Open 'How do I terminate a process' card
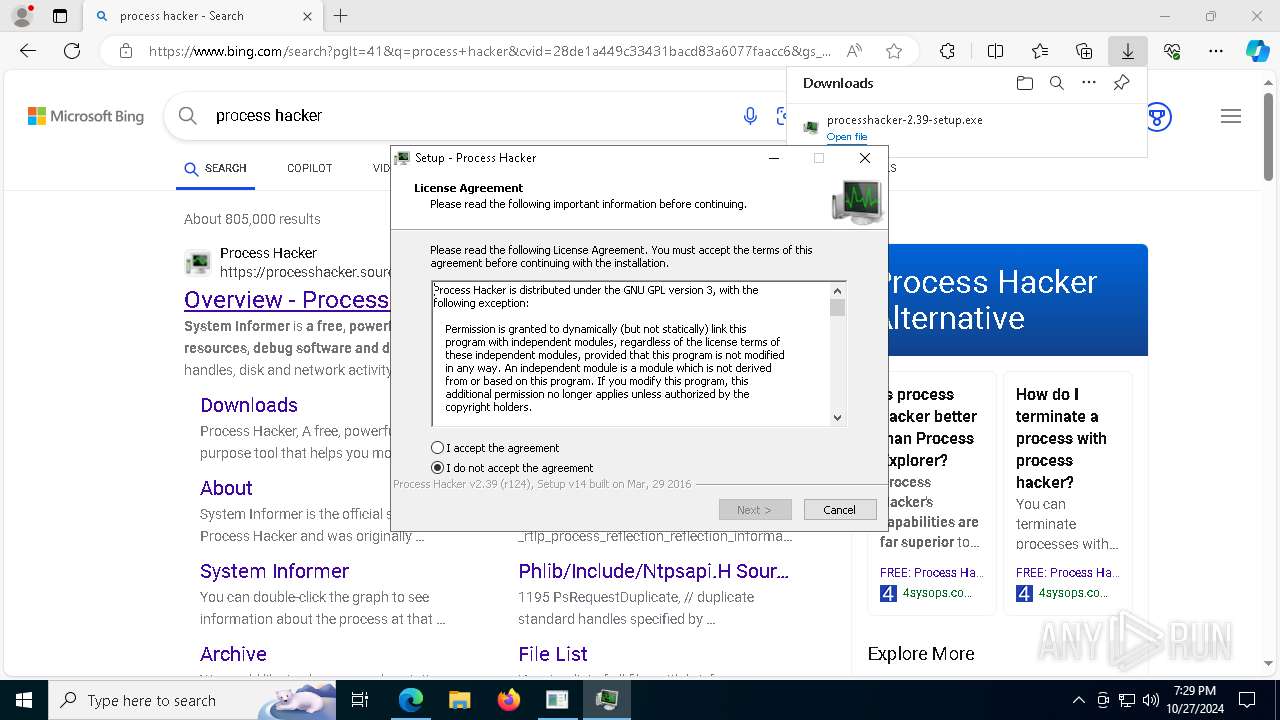This screenshot has height=720, width=1280. pyautogui.click(x=1068, y=493)
